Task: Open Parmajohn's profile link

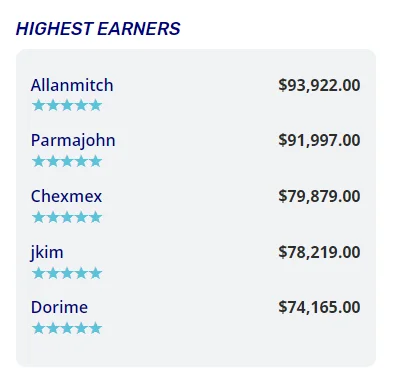Action: [x=73, y=140]
